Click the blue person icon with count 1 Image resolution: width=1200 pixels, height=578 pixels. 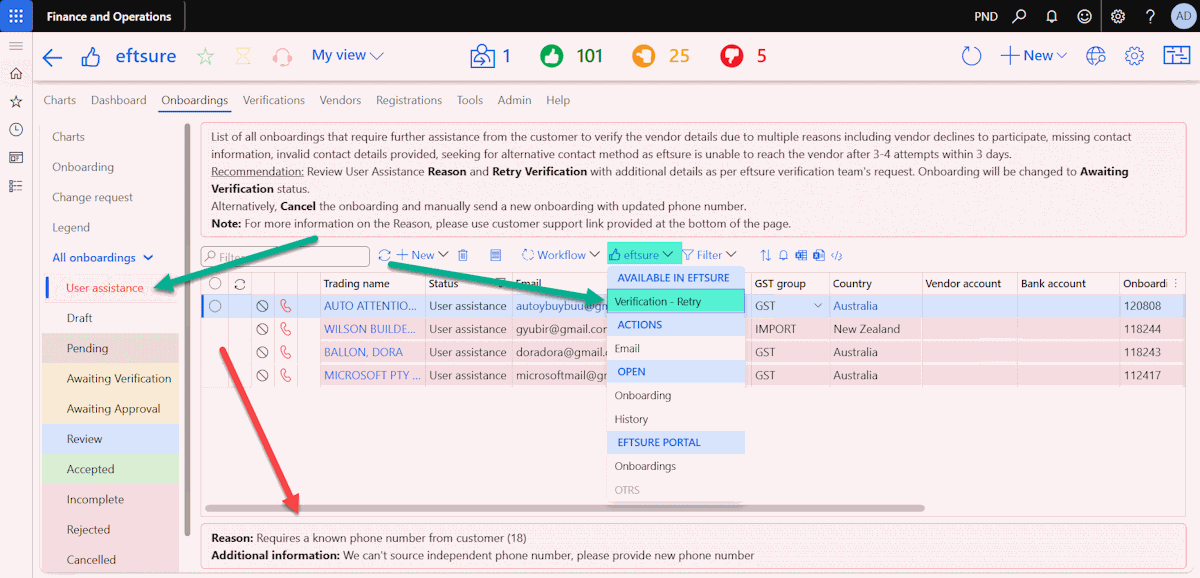click(x=482, y=56)
